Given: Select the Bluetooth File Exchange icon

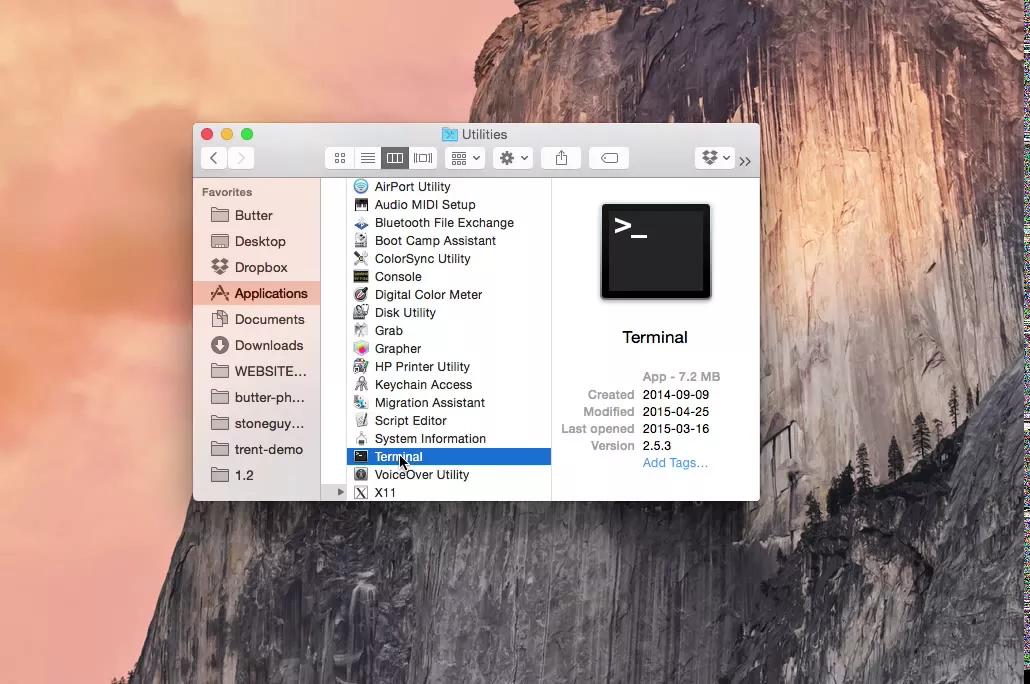Looking at the screenshot, I should [x=361, y=223].
